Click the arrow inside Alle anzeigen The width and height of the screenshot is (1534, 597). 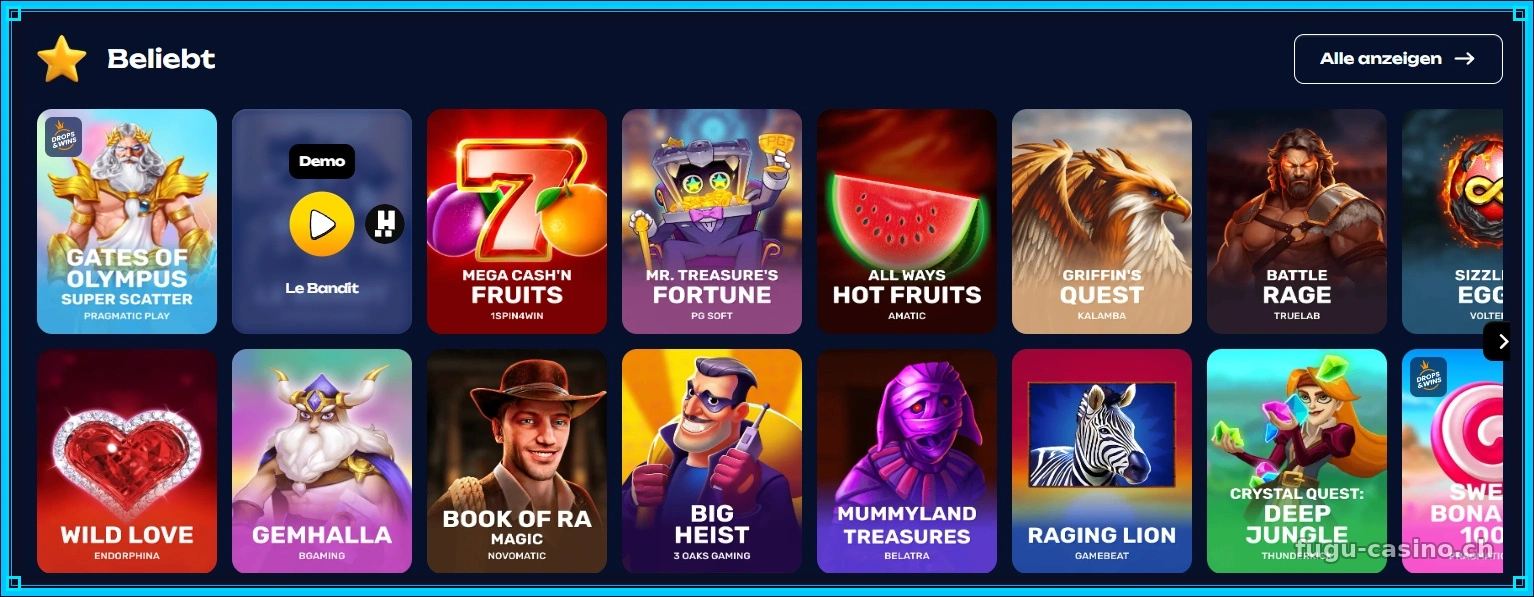(x=1465, y=59)
